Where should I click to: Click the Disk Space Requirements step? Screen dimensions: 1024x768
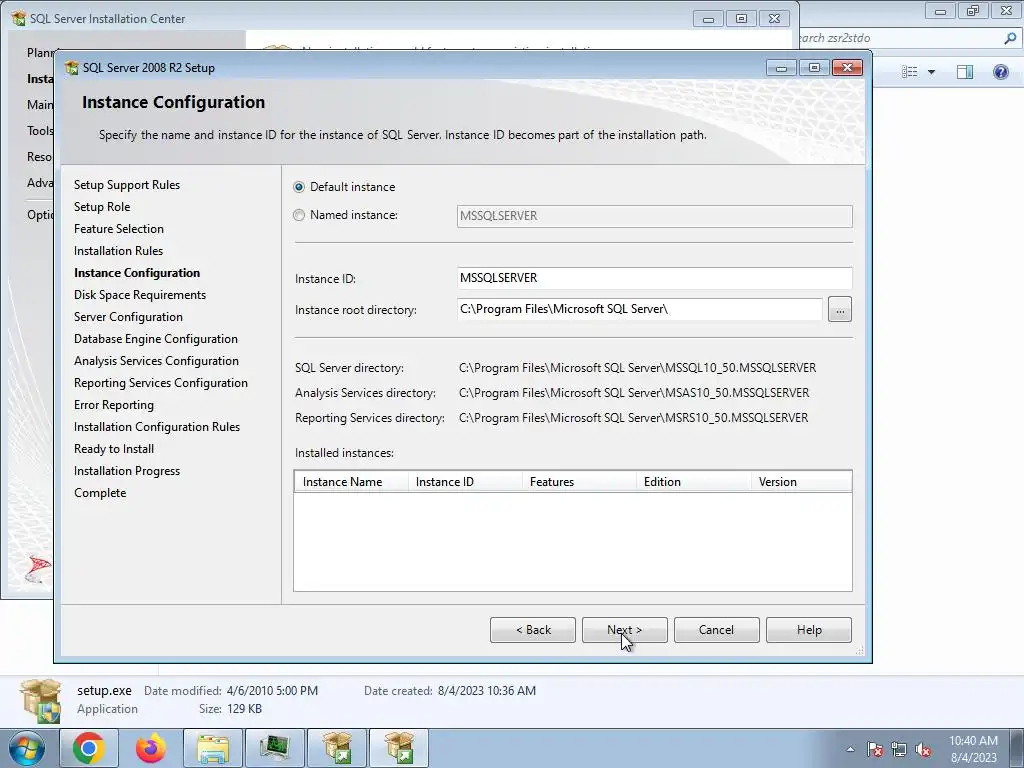coord(140,295)
